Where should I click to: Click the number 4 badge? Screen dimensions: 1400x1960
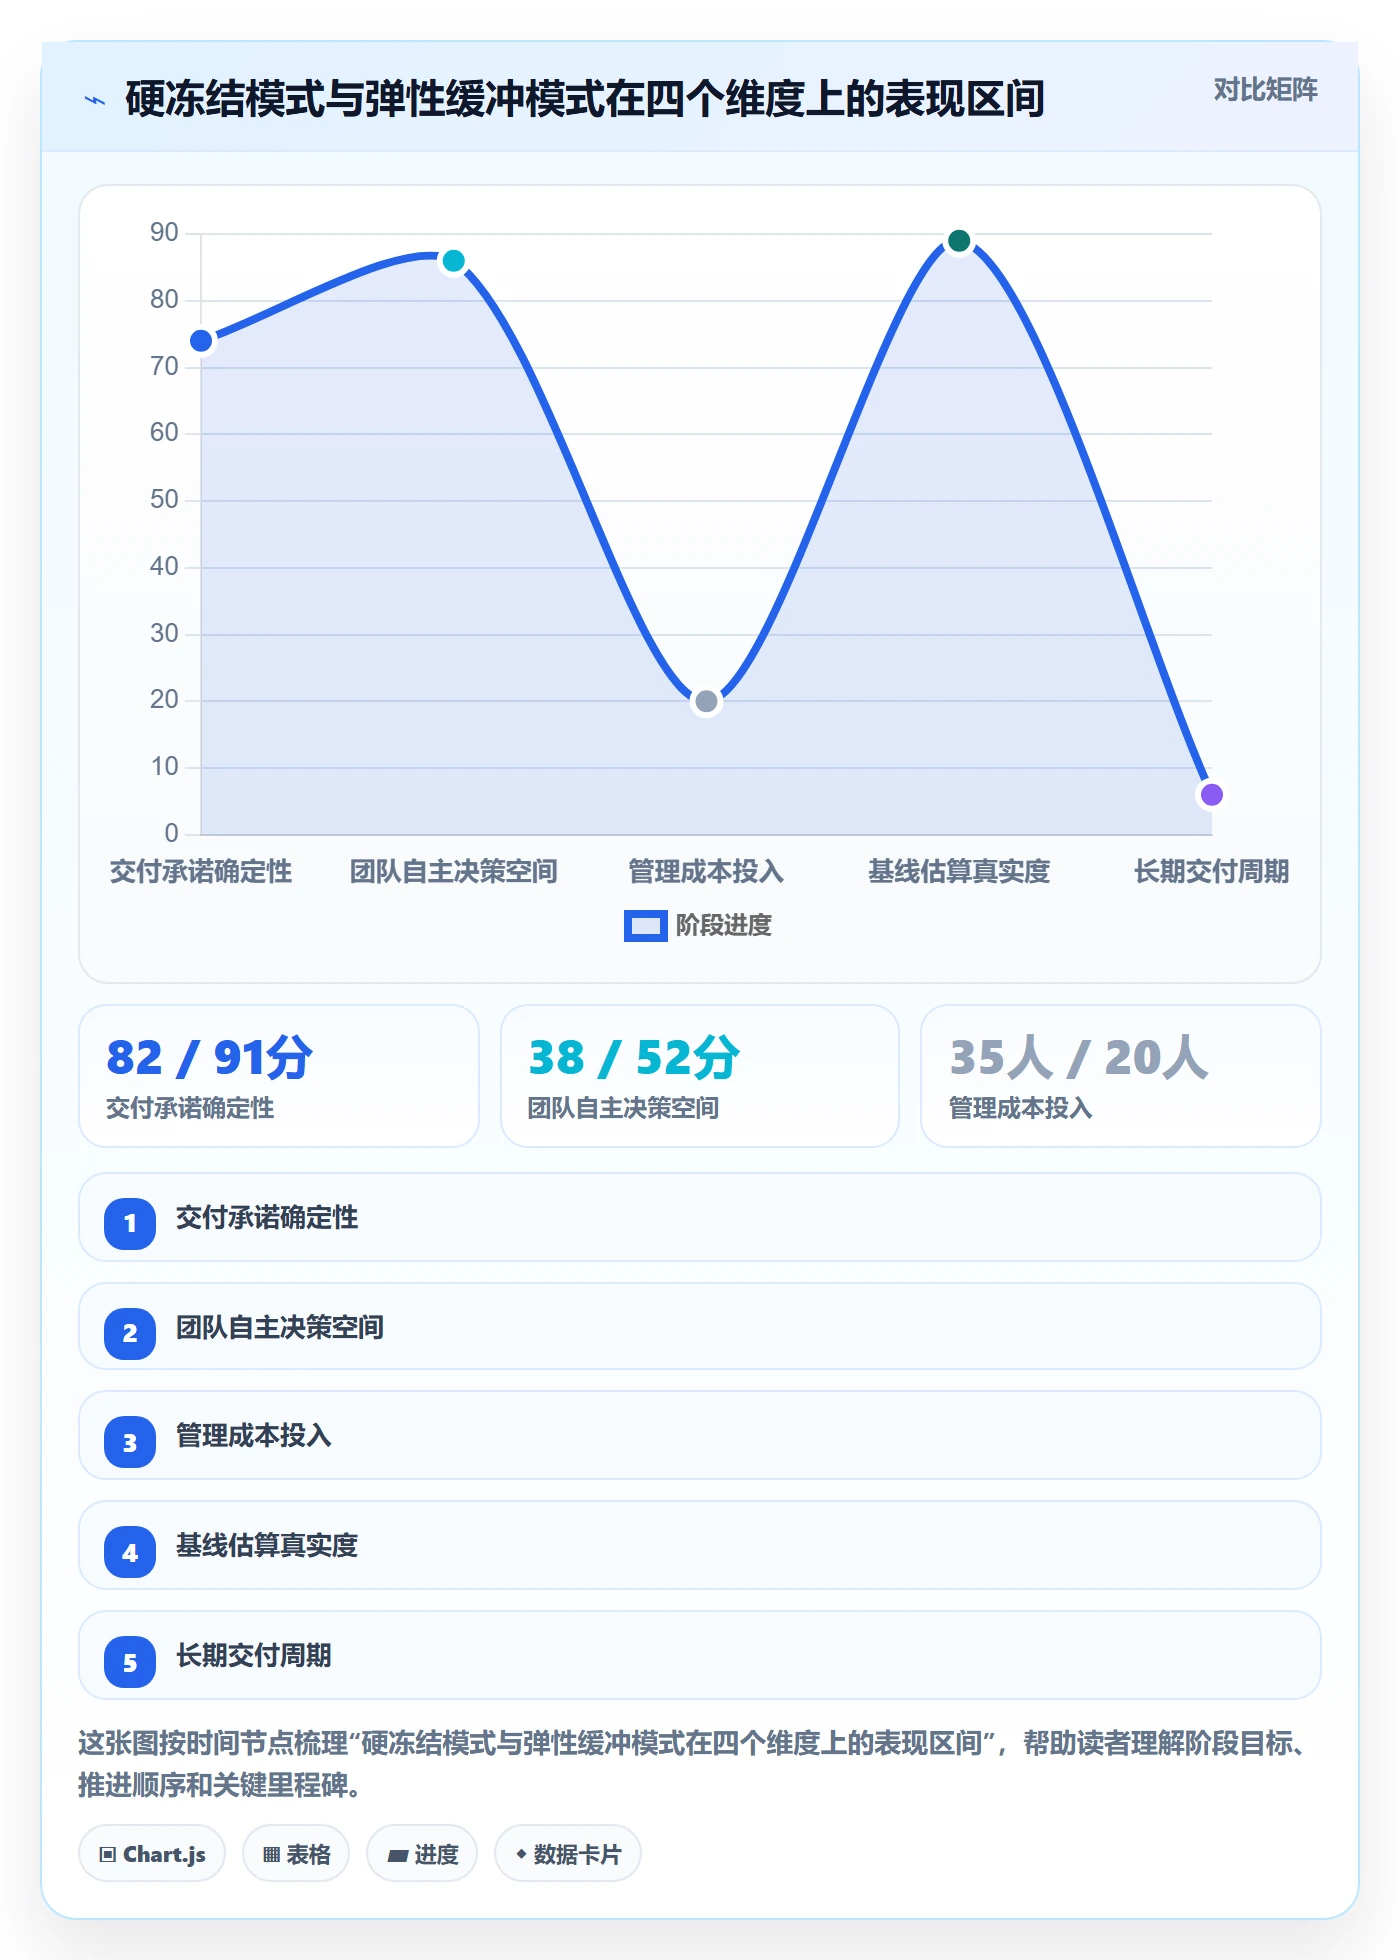(x=130, y=1552)
